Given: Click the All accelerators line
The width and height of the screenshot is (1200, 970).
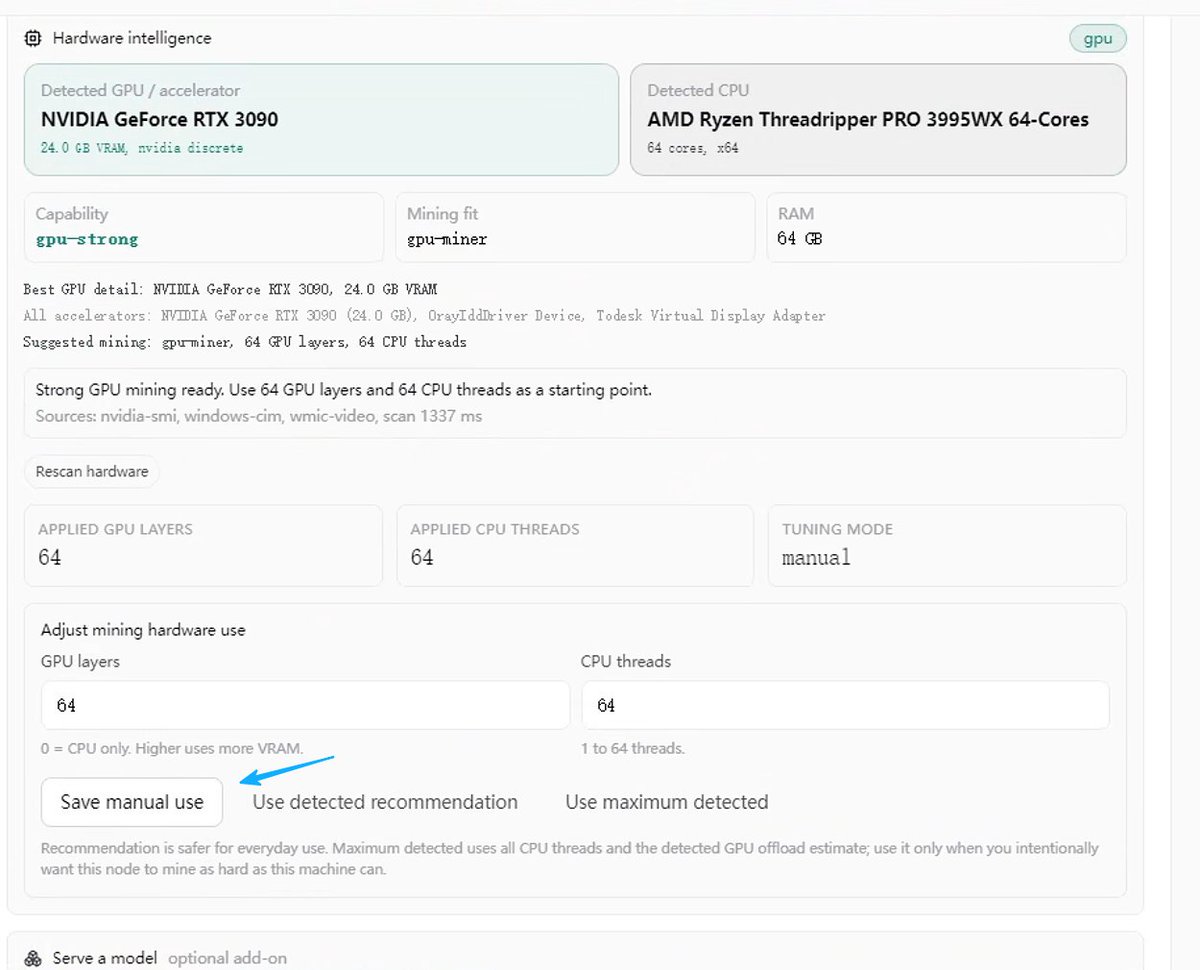Looking at the screenshot, I should 424,315.
